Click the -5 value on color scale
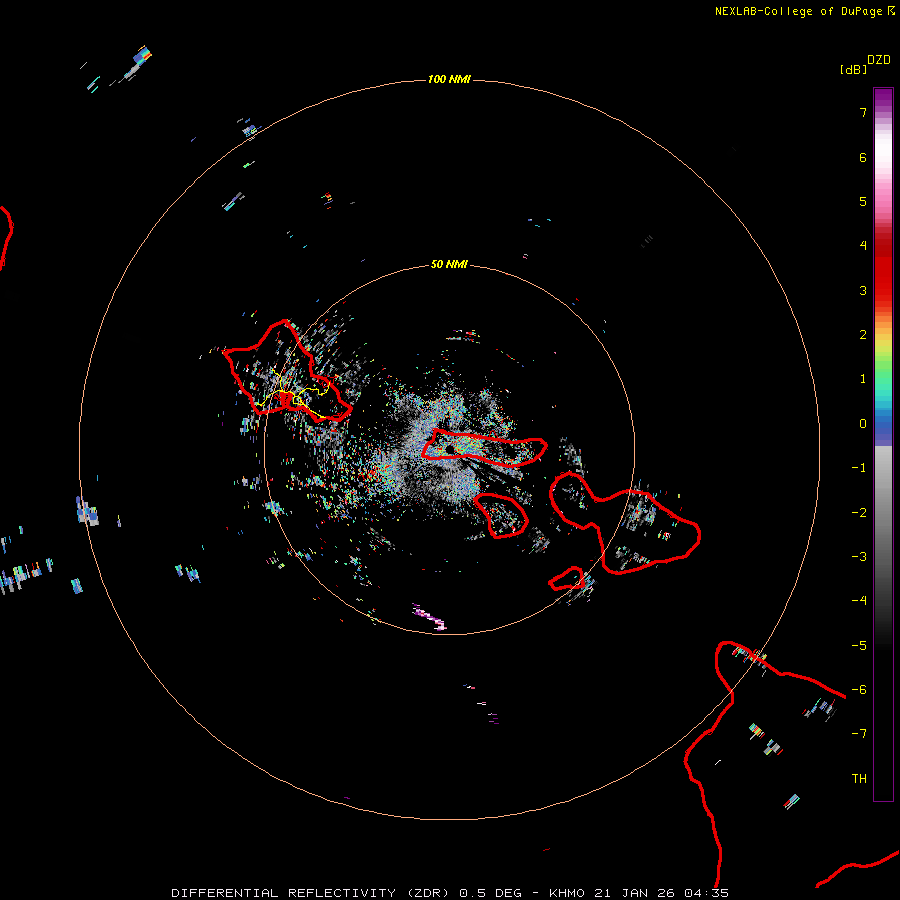The height and width of the screenshot is (900, 900). (x=859, y=646)
